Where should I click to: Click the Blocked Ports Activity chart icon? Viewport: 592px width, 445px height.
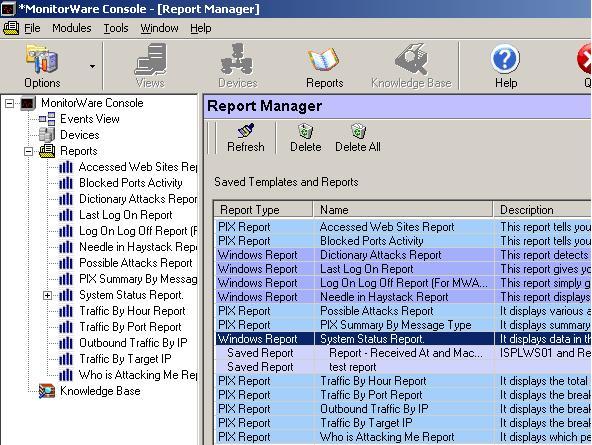[66, 183]
